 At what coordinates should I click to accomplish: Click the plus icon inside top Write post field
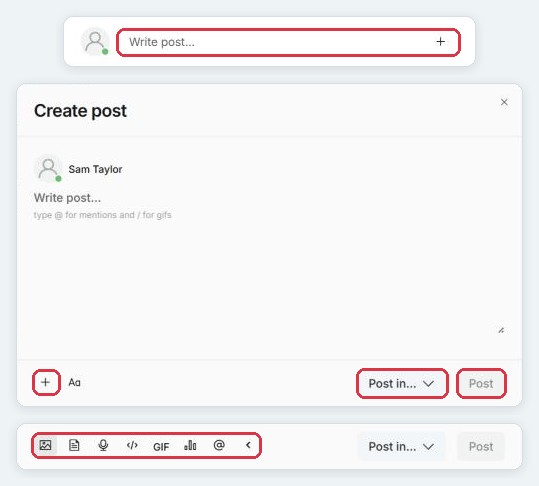click(x=440, y=42)
